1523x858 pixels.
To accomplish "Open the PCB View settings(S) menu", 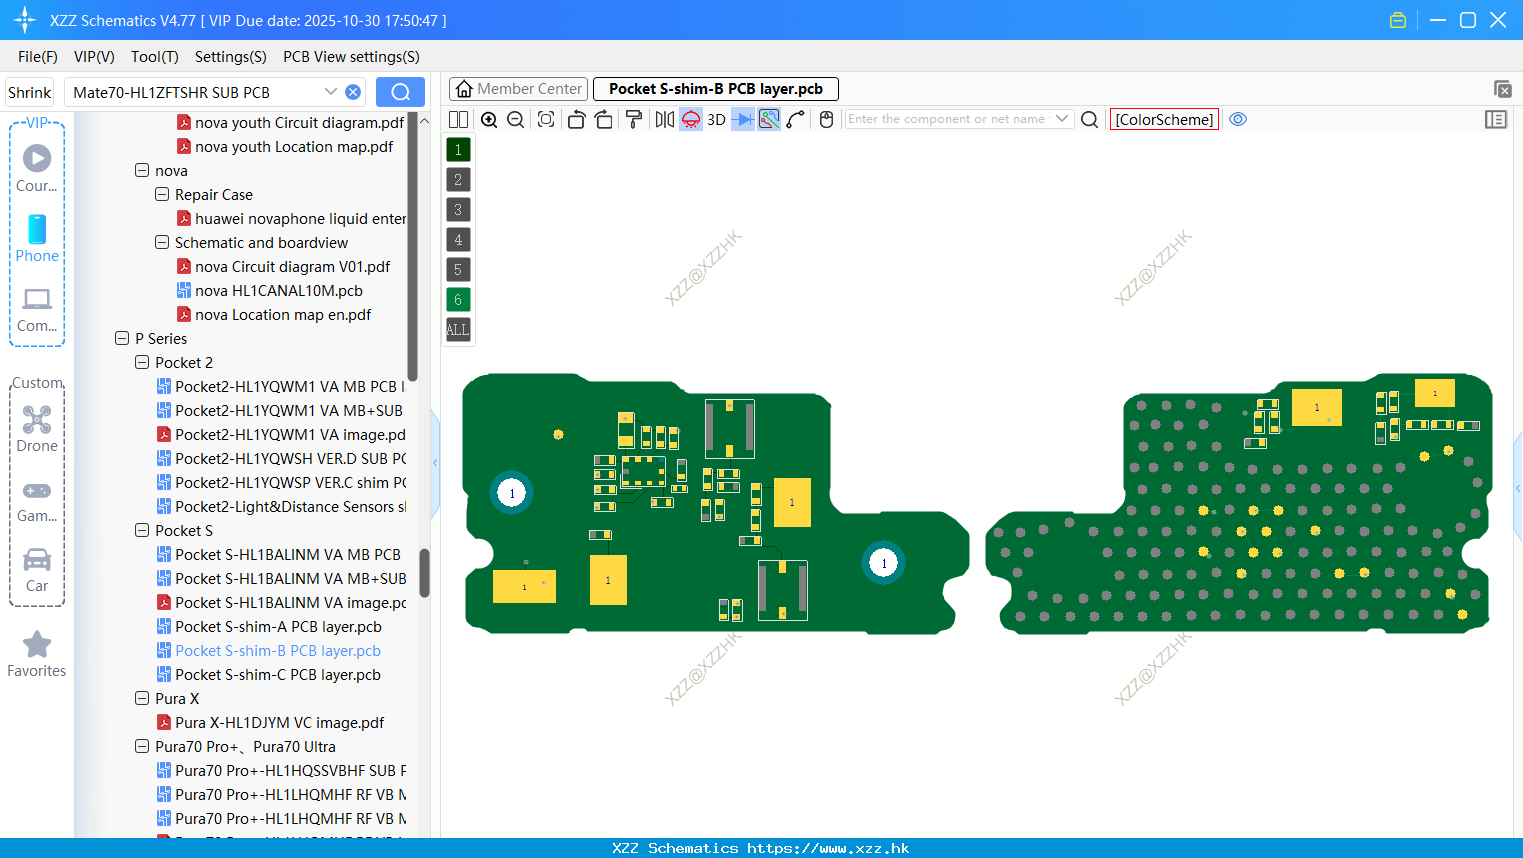I will click(351, 57).
